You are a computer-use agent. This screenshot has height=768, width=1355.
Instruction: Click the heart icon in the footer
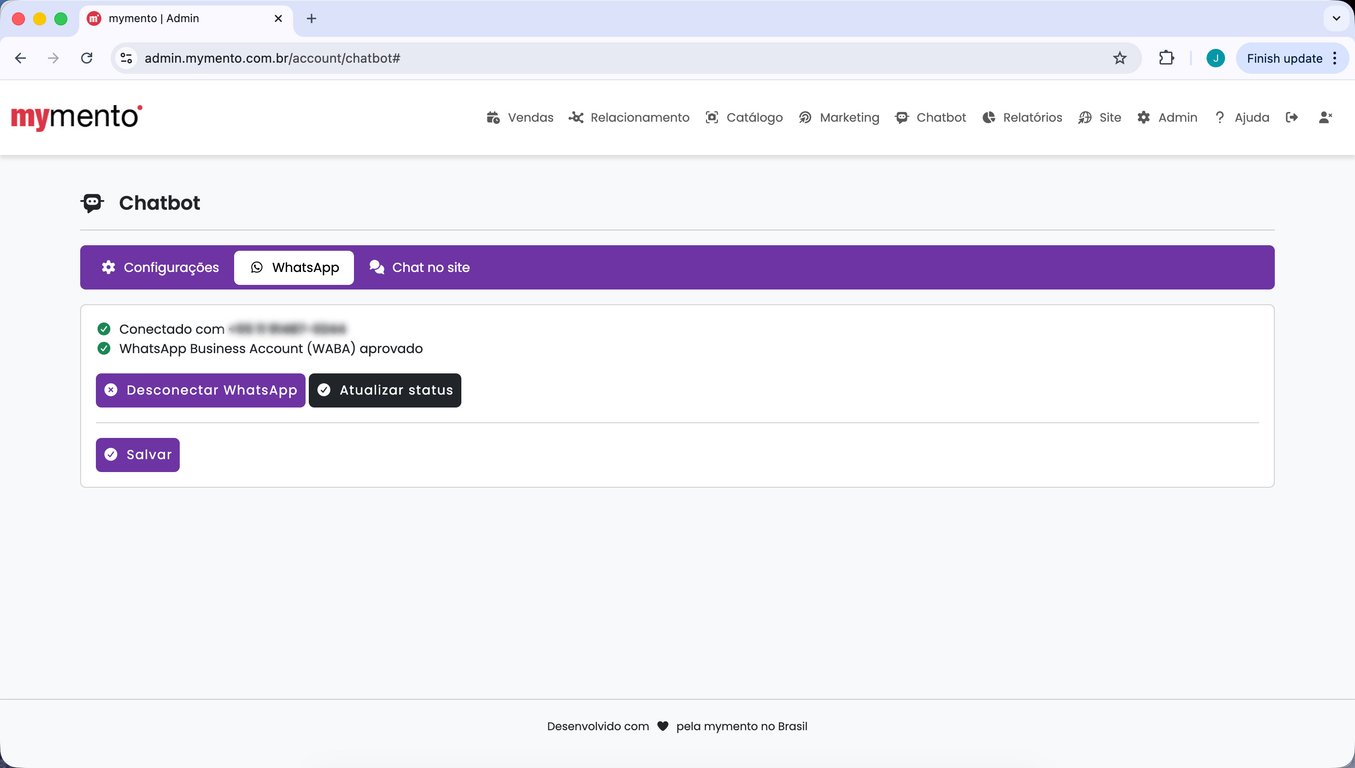pos(663,727)
